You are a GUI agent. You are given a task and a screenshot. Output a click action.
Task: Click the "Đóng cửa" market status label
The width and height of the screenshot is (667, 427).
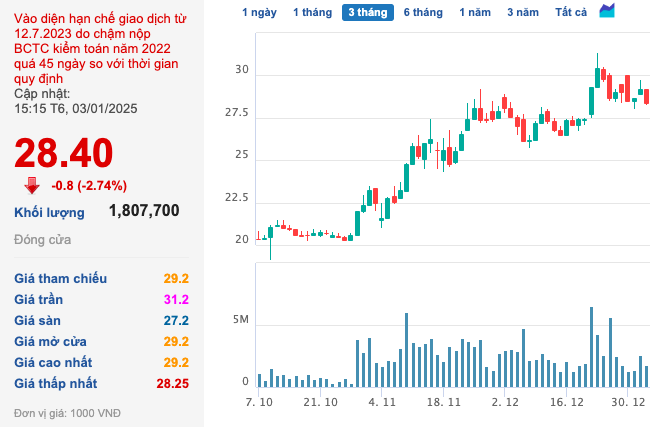point(42,241)
